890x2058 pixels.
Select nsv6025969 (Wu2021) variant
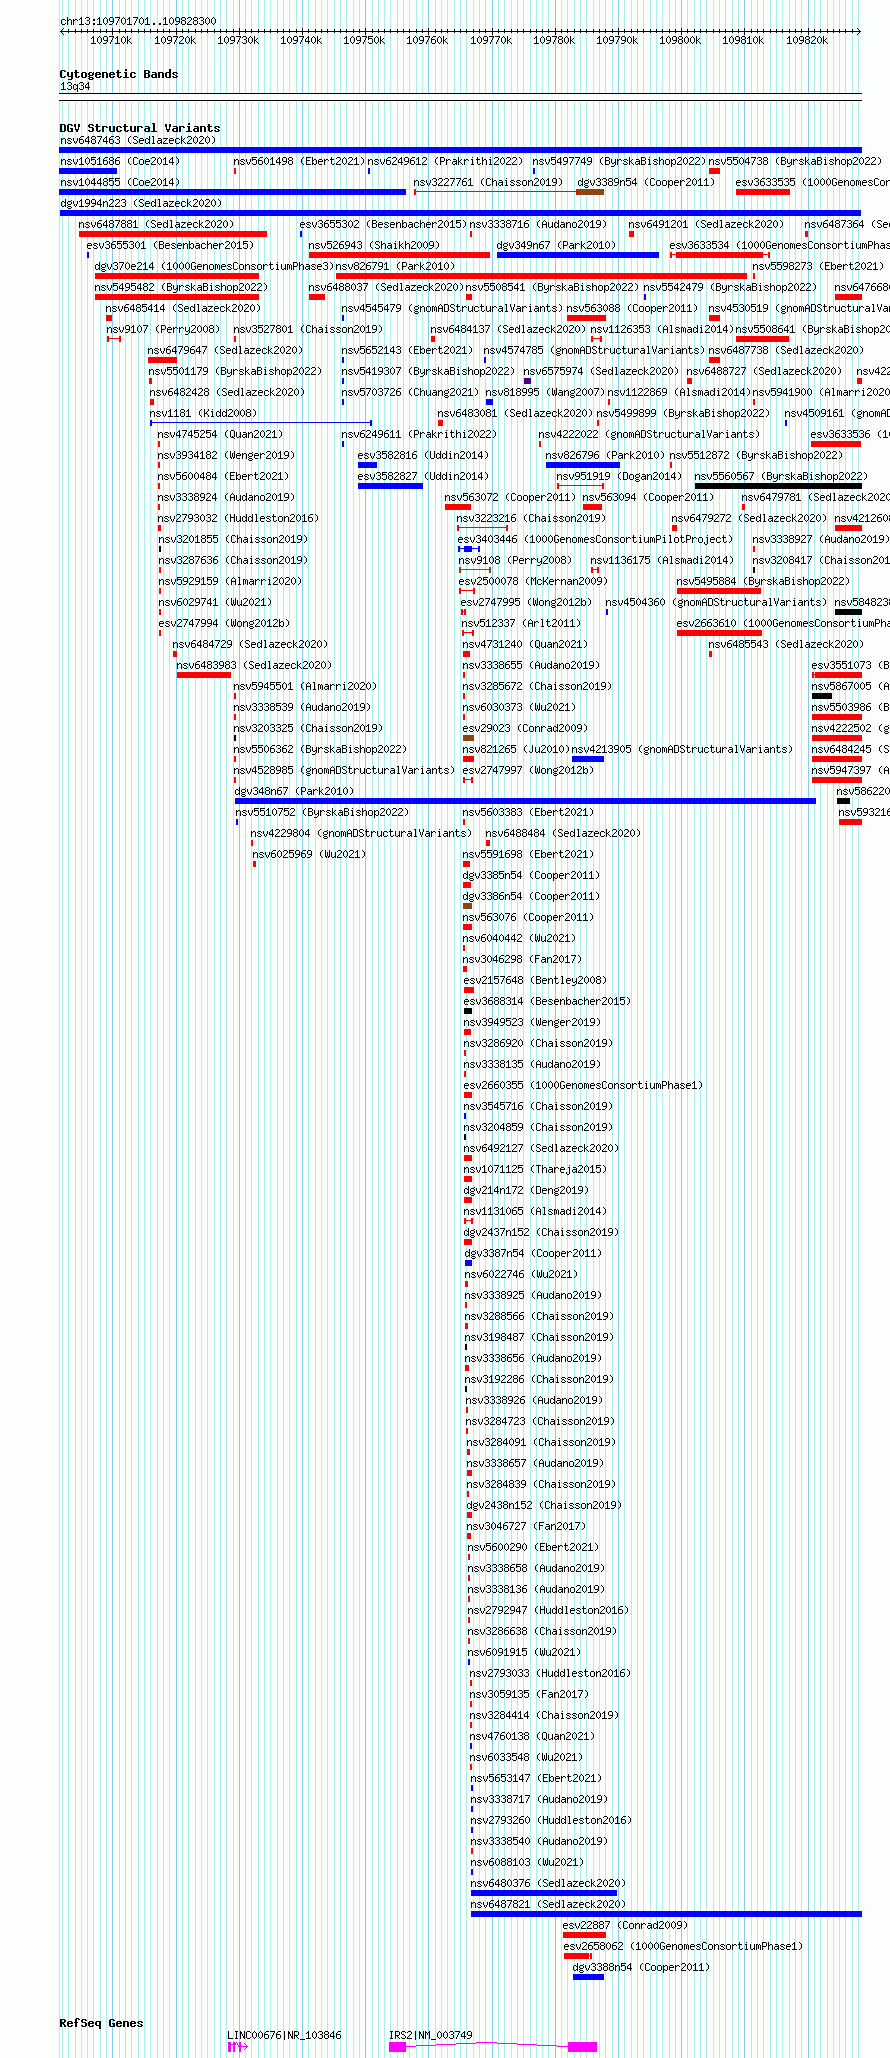pyautogui.click(x=309, y=854)
